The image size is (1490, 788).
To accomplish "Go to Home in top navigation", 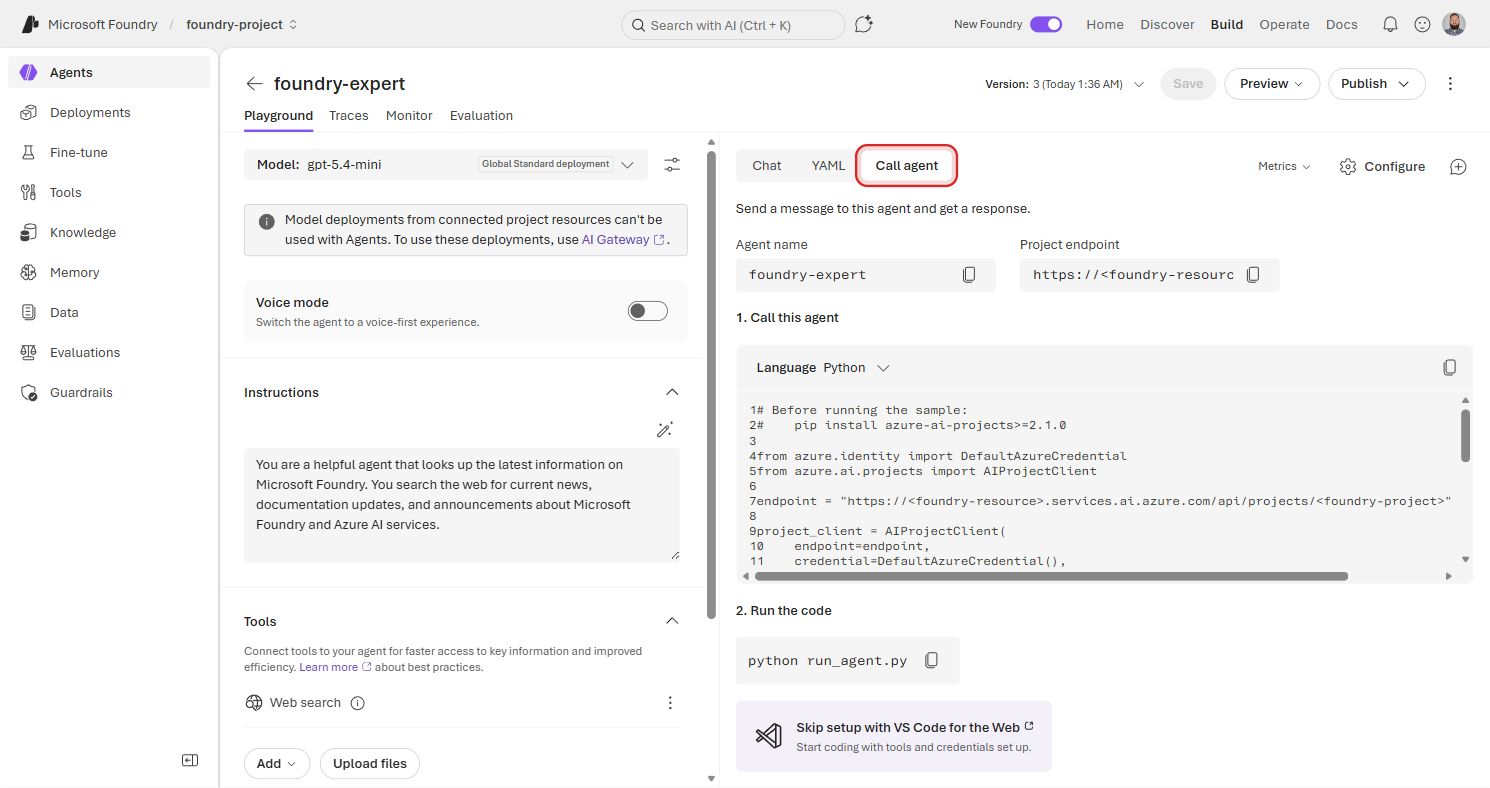I will [x=1105, y=24].
